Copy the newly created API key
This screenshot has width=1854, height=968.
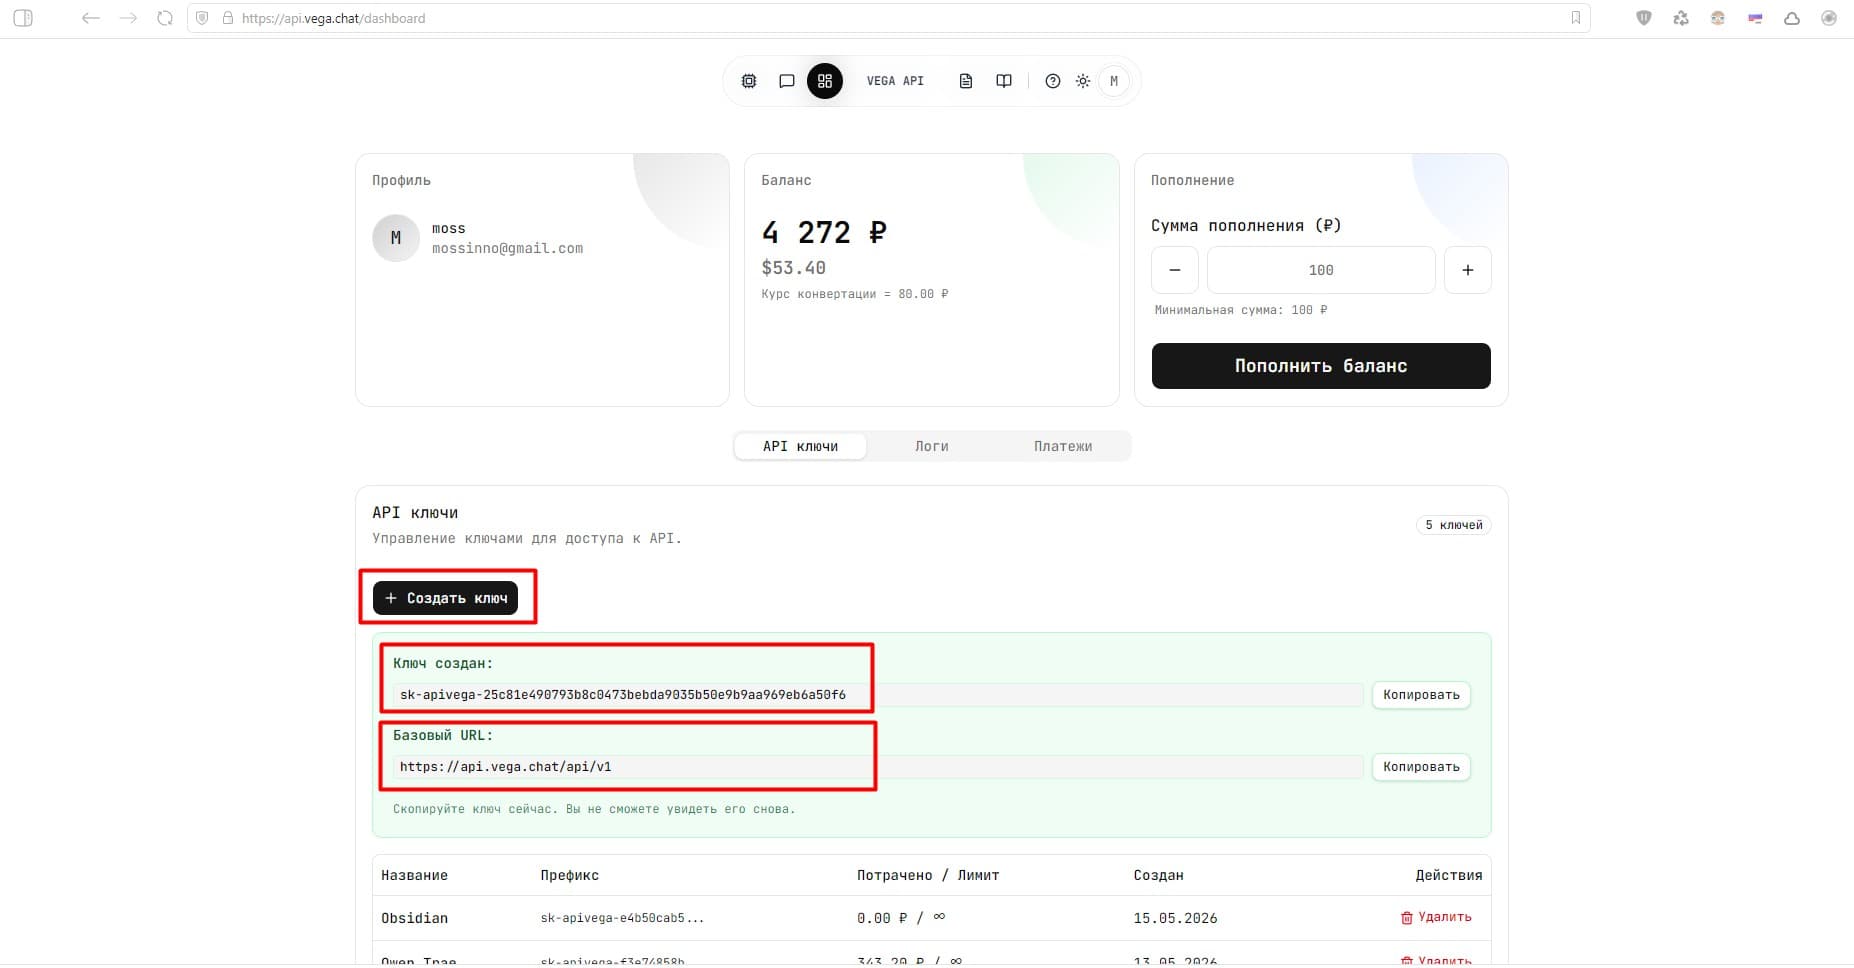[1421, 695]
